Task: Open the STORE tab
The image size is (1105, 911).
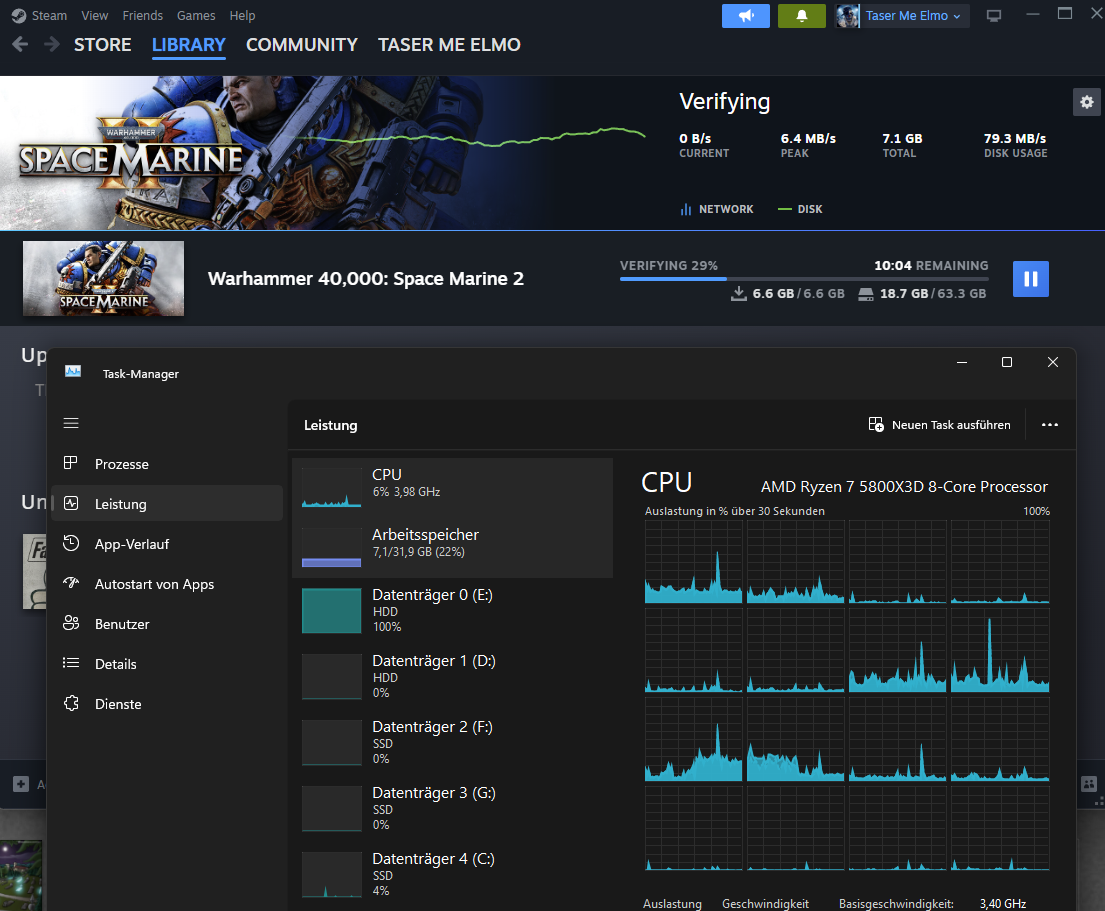Action: point(103,45)
